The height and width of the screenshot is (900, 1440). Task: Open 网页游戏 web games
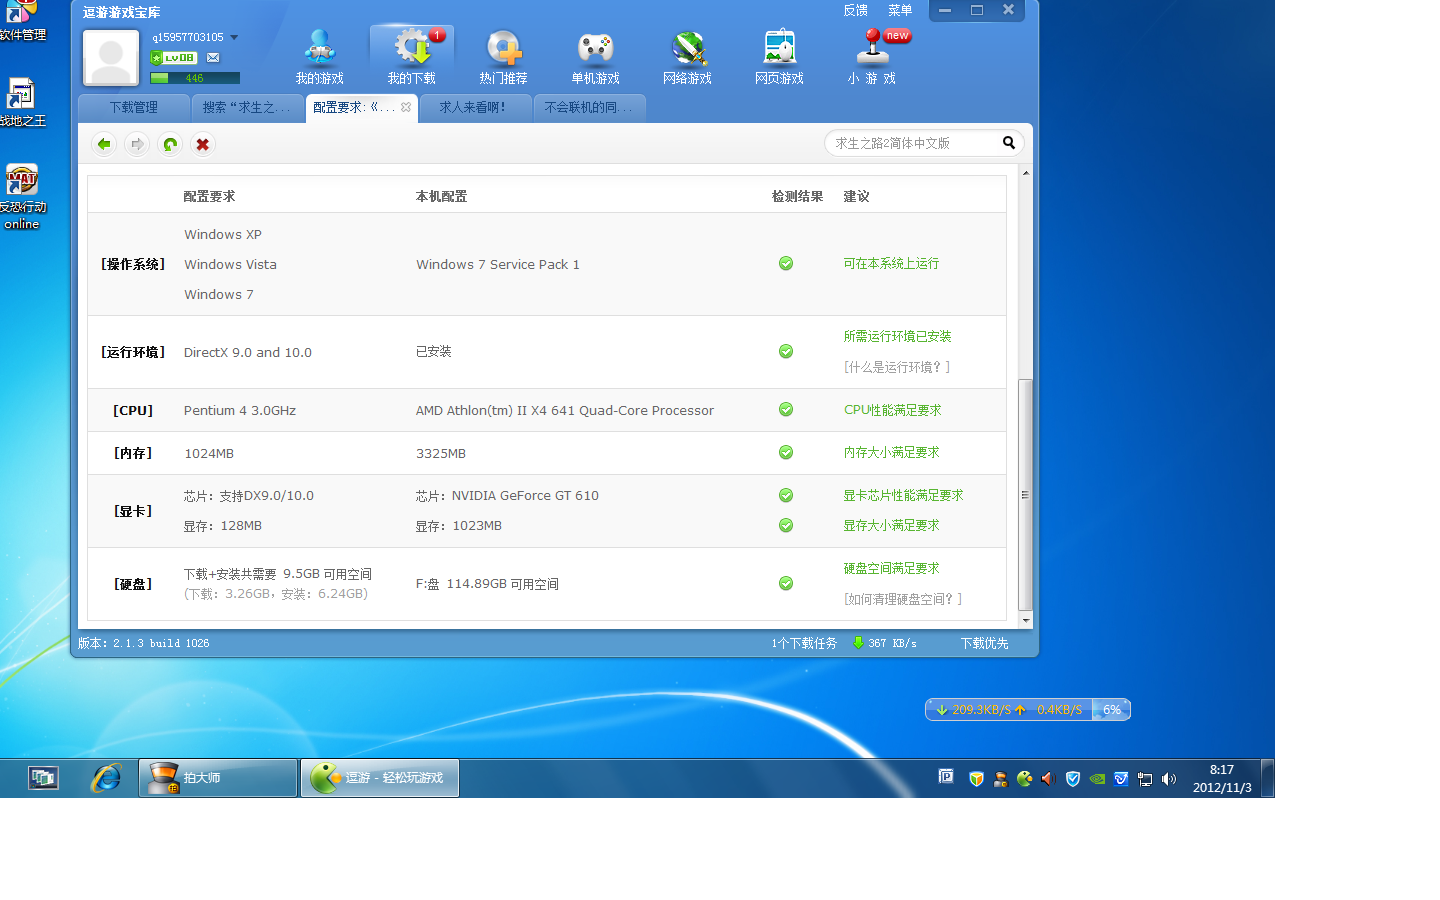pos(779,57)
